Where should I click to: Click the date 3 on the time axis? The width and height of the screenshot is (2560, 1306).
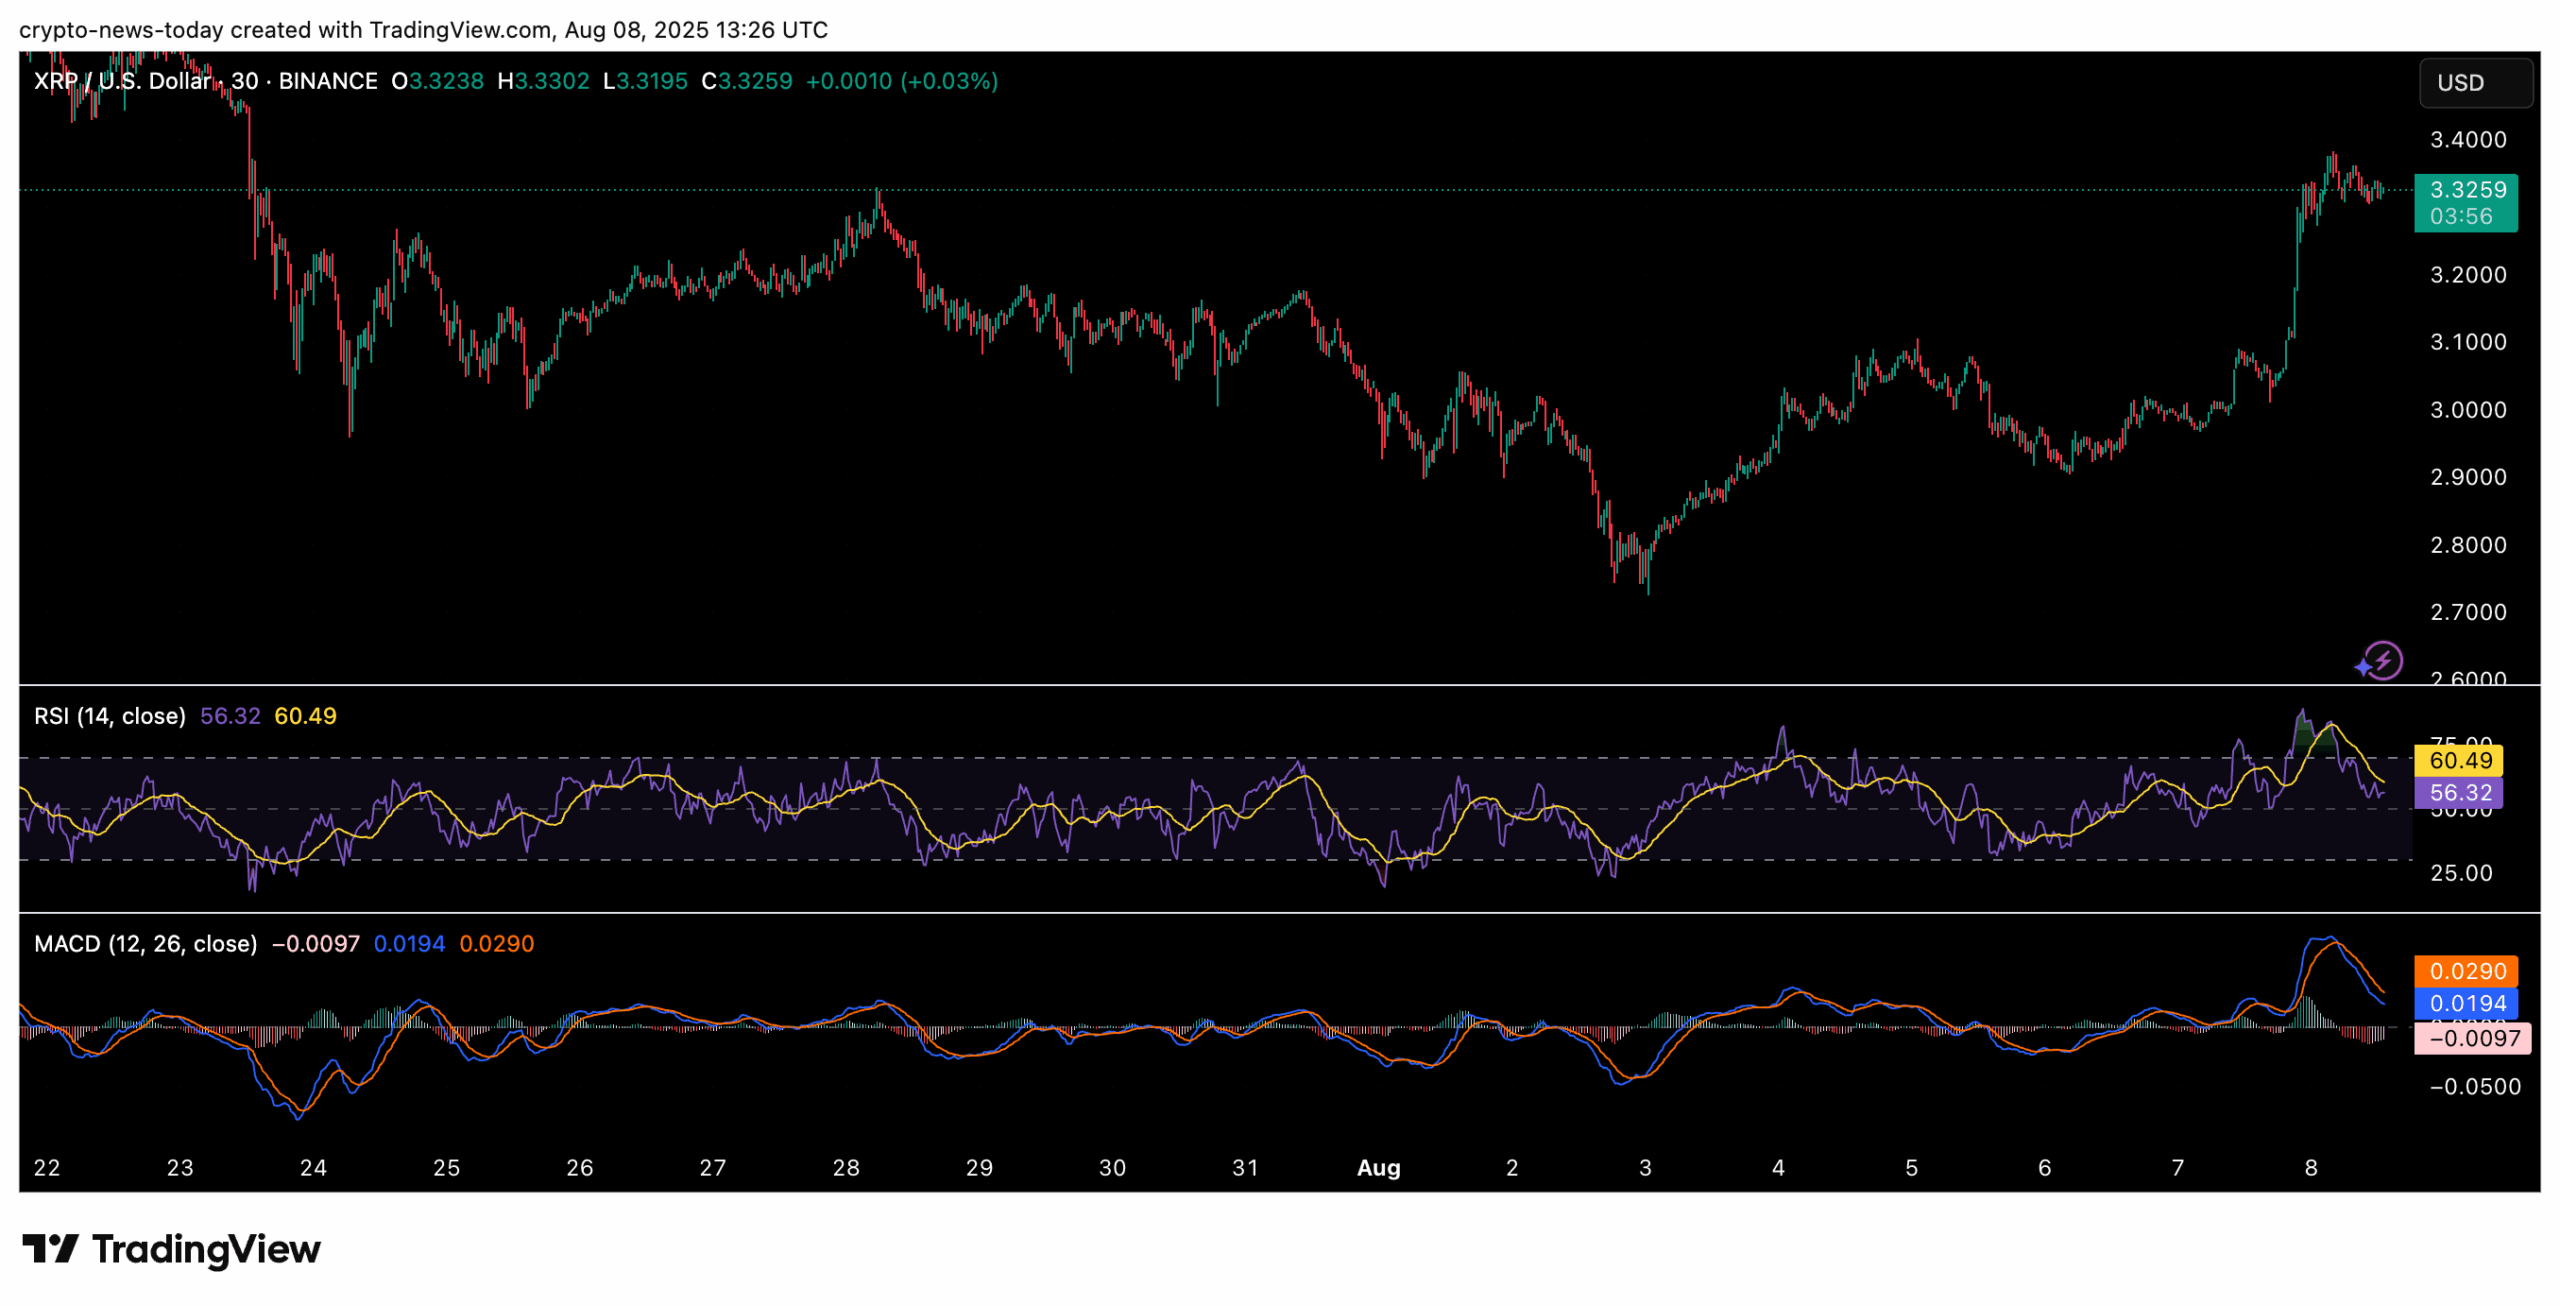(x=1645, y=1168)
